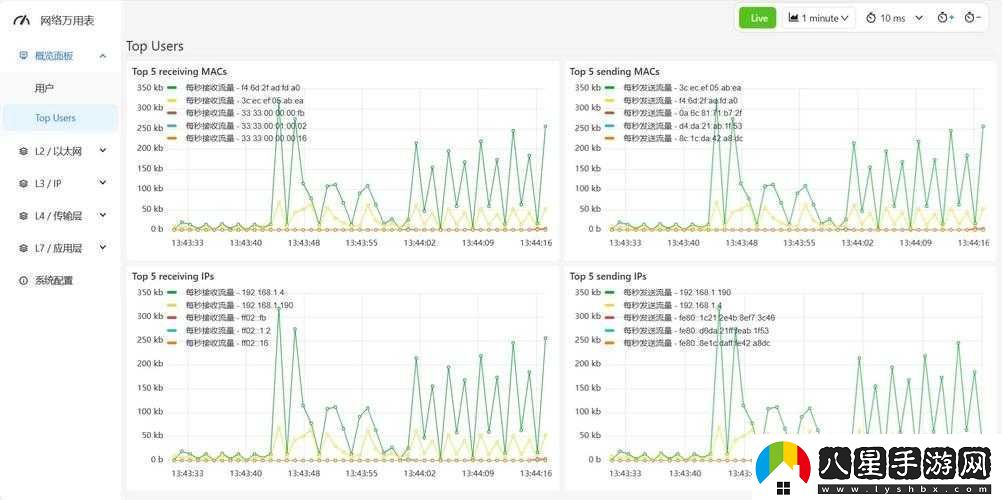The image size is (1002, 500).
Task: Click the 13:44:02 label in sending MACs chart
Action: [x=858, y=243]
